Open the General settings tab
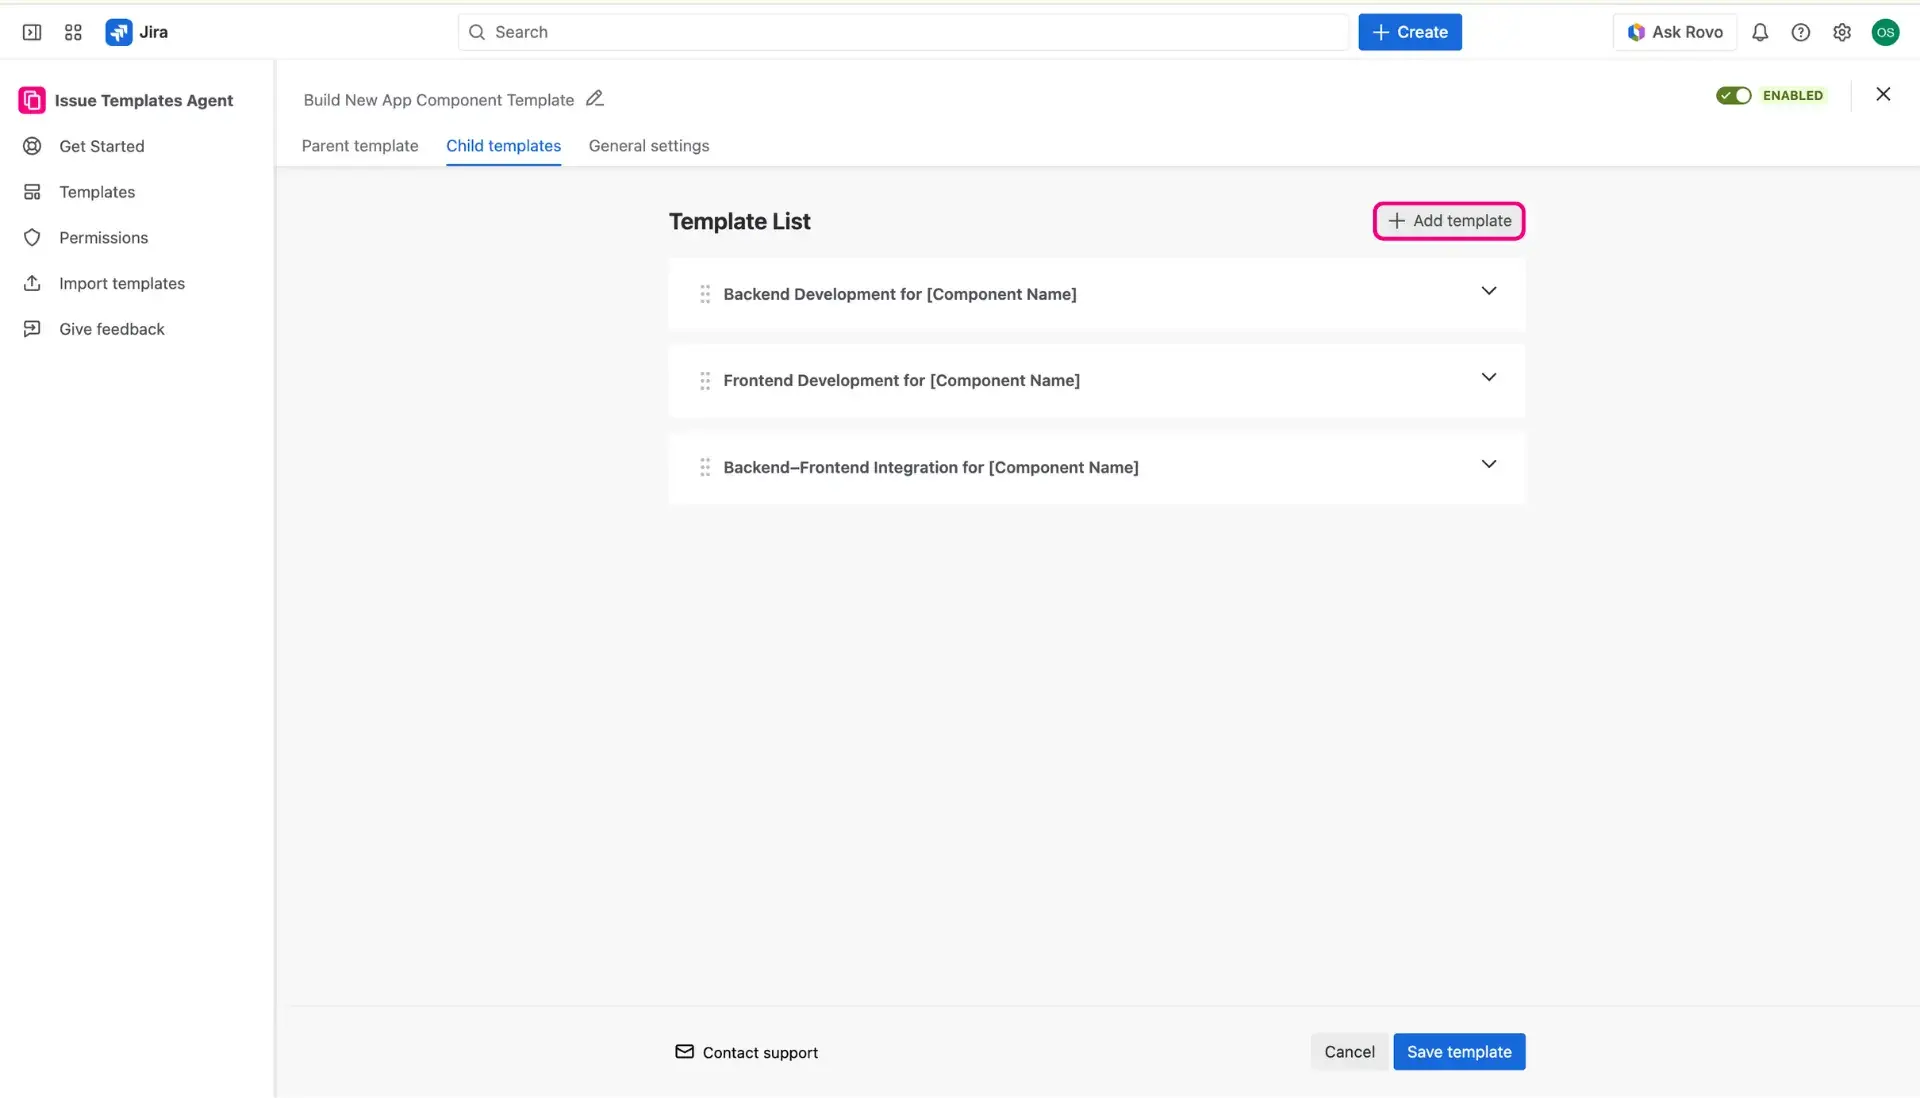The height and width of the screenshot is (1098, 1920). point(648,146)
